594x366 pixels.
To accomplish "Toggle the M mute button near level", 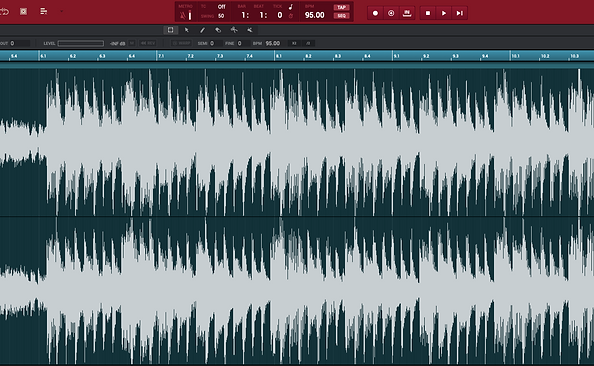I will [x=132, y=43].
